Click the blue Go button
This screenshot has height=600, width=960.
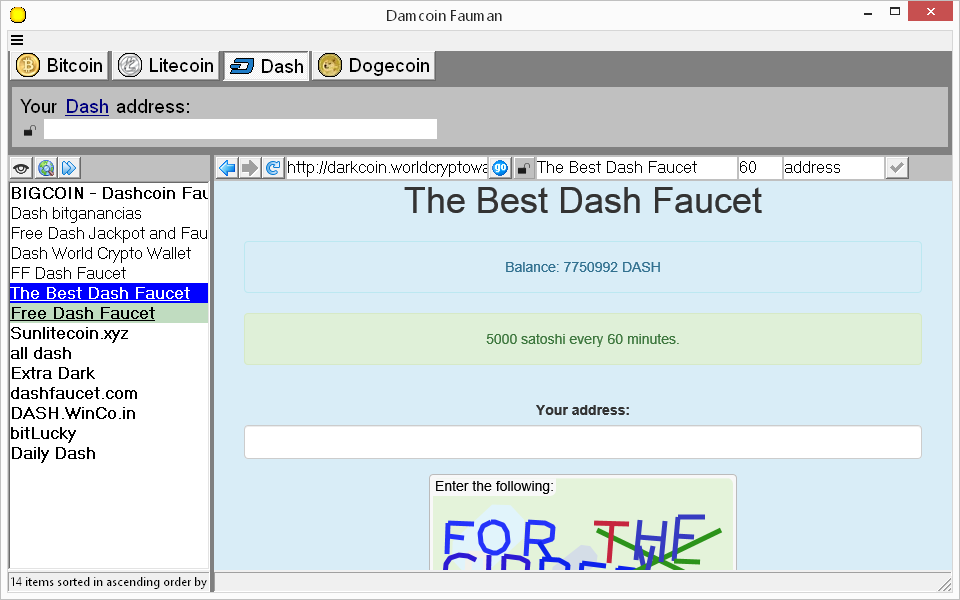[x=500, y=168]
